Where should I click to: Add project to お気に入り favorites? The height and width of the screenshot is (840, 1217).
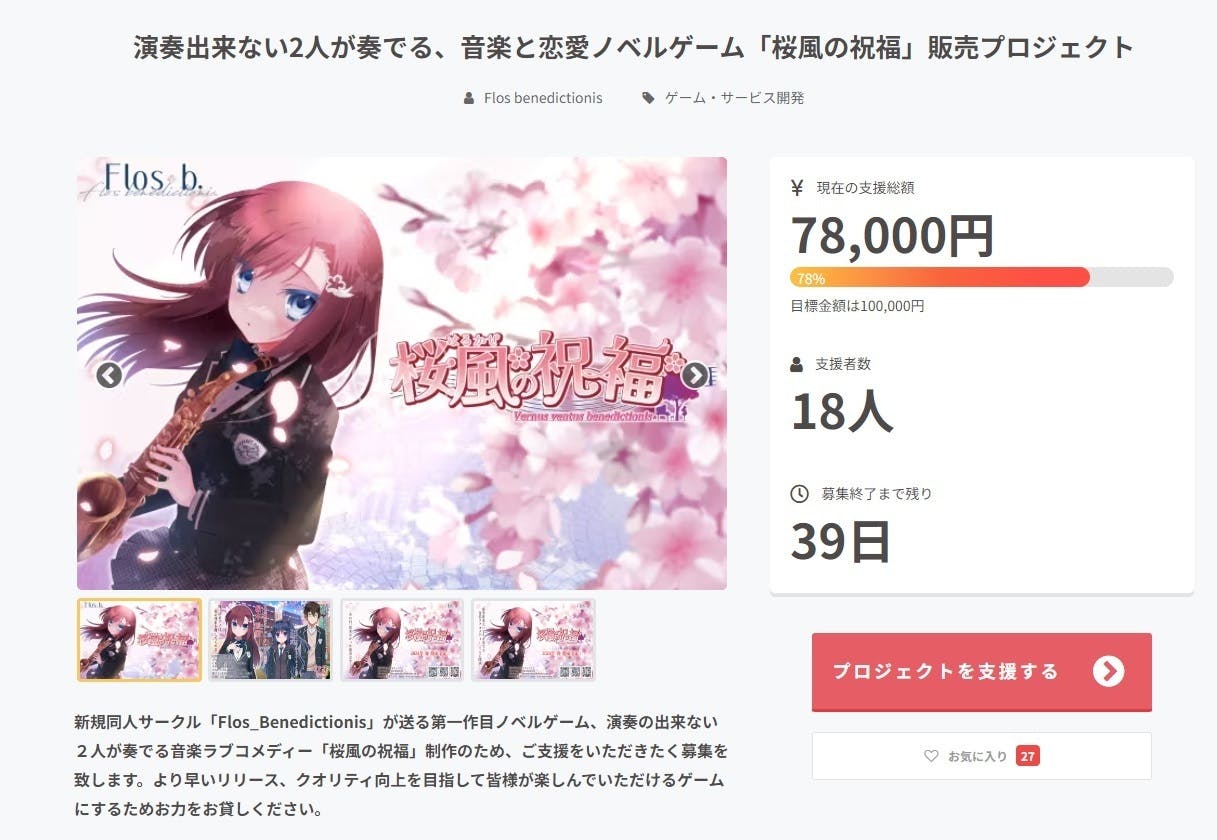tap(982, 756)
